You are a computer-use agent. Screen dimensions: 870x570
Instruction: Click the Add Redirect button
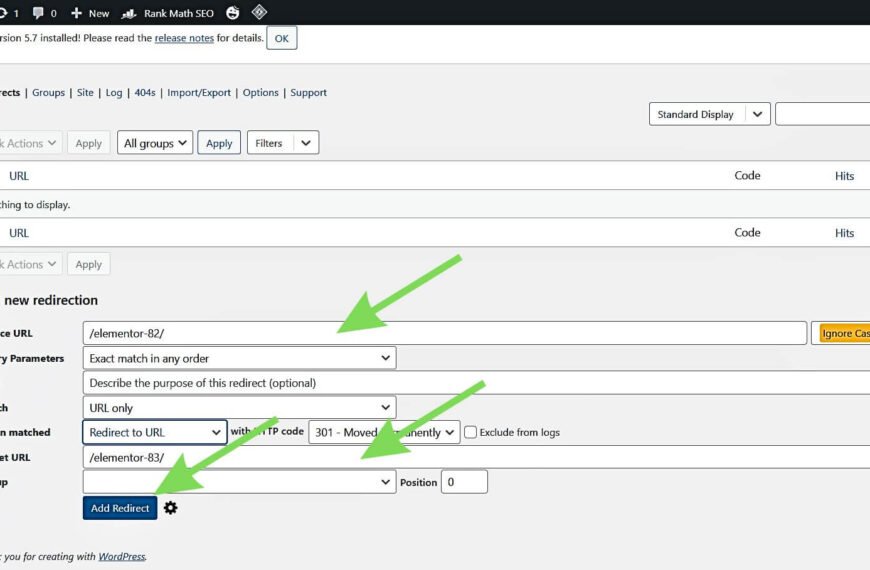click(x=120, y=508)
